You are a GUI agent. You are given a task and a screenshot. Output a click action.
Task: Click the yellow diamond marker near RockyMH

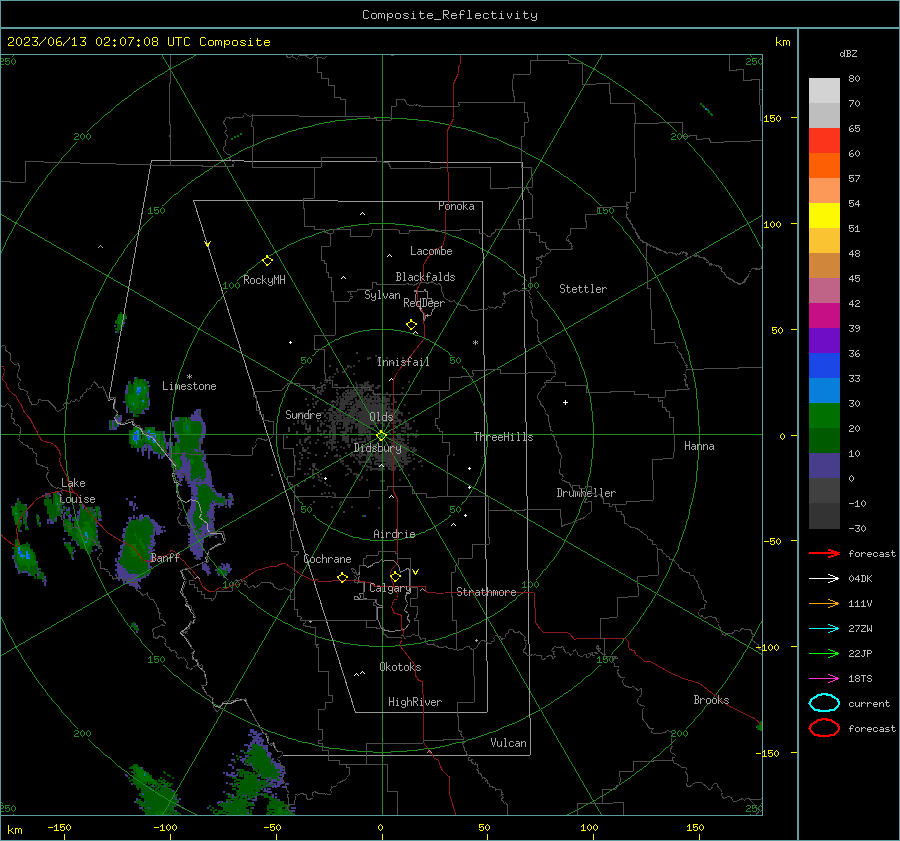[x=267, y=261]
